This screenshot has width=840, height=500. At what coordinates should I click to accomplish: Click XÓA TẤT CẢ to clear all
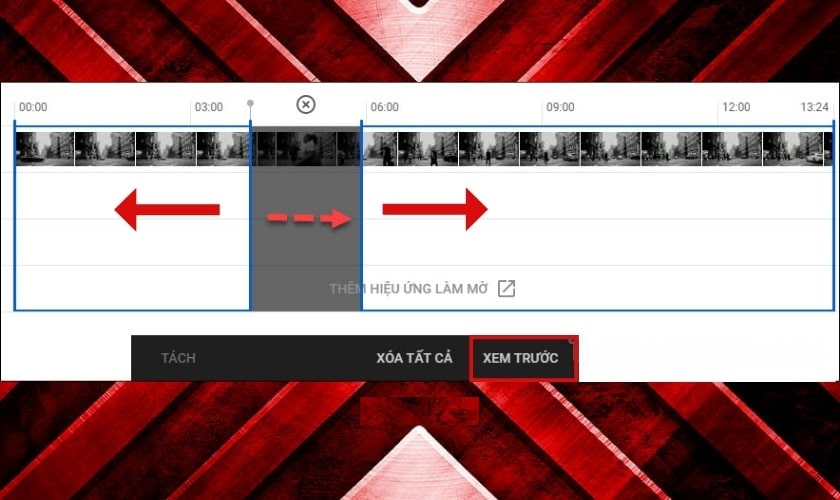(414, 358)
